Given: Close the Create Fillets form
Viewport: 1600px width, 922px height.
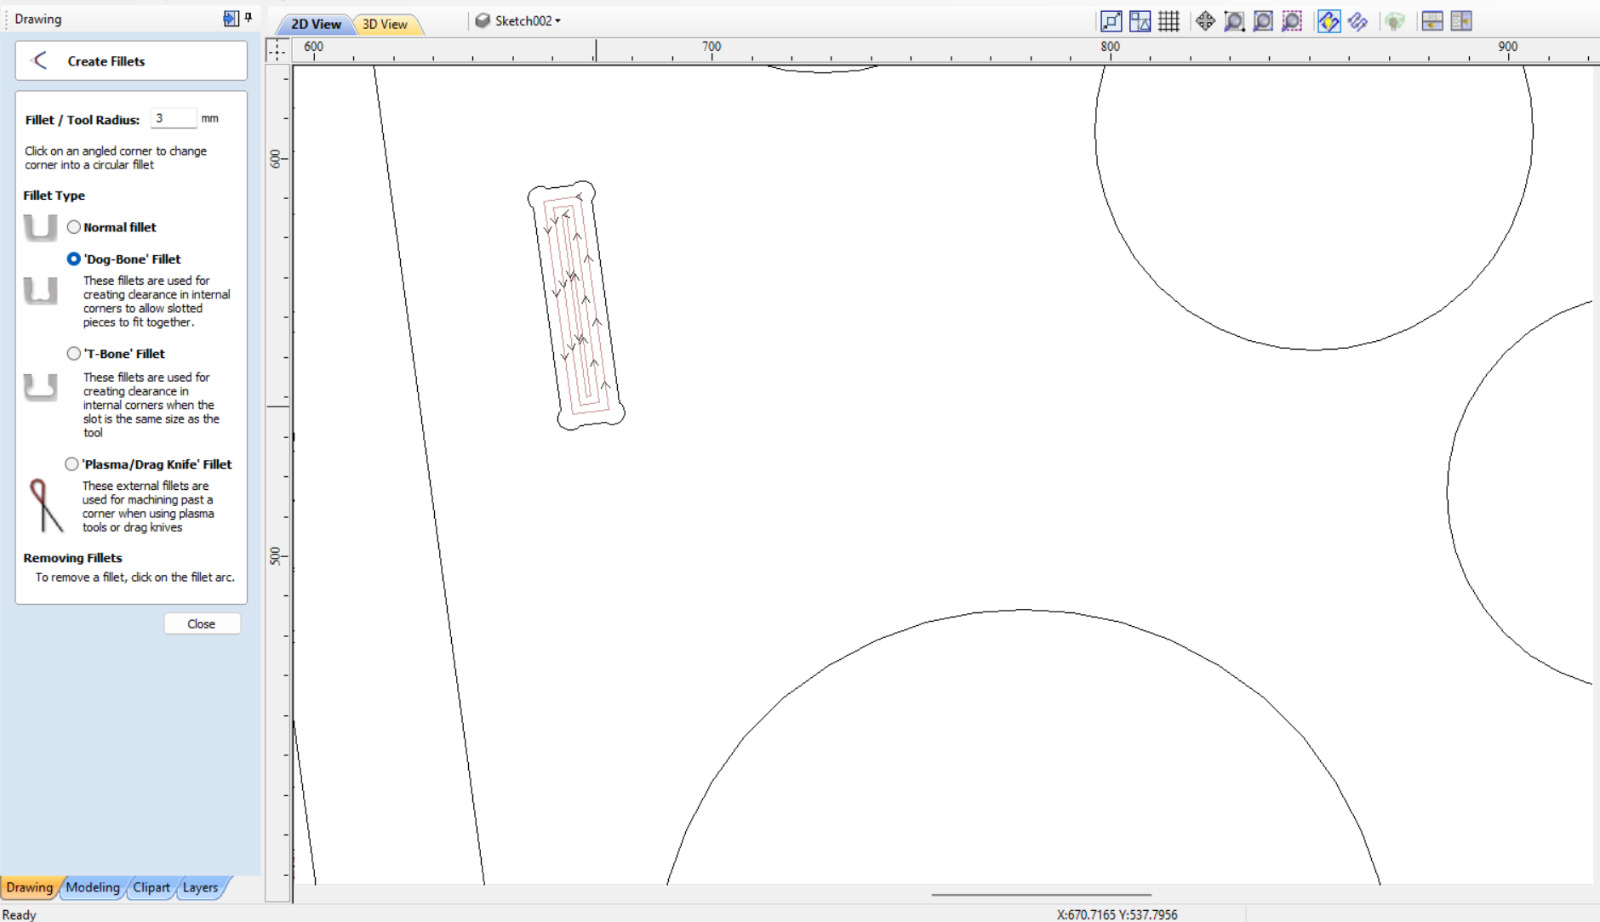Looking at the screenshot, I should coord(201,624).
